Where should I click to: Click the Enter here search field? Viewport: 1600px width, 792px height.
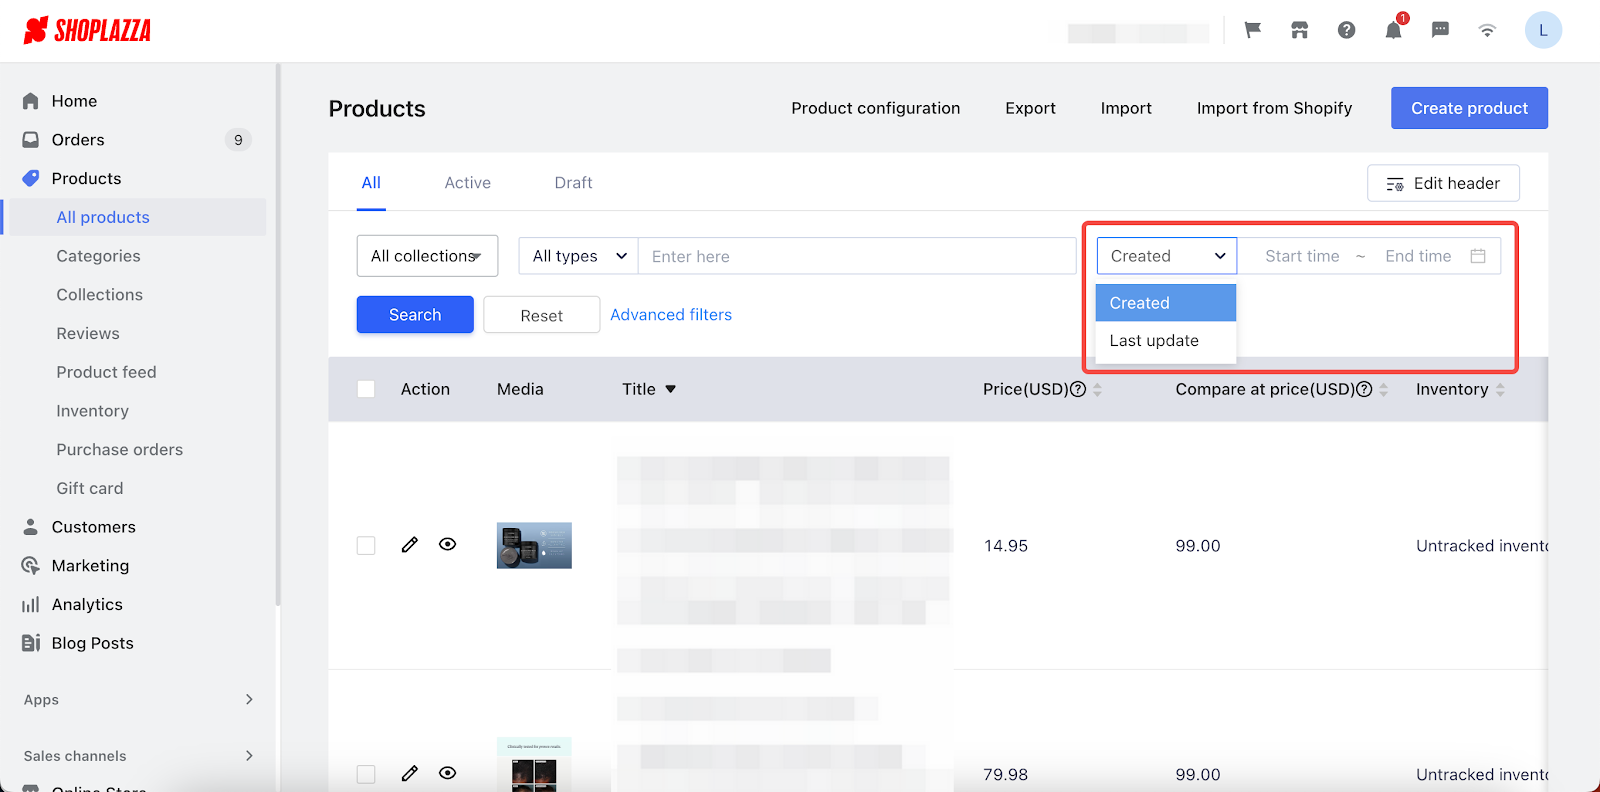click(857, 256)
